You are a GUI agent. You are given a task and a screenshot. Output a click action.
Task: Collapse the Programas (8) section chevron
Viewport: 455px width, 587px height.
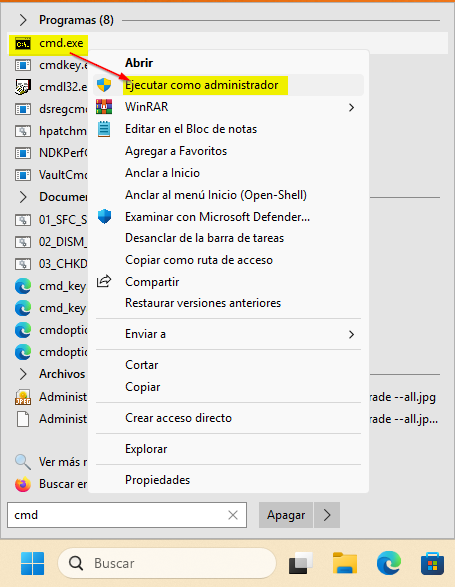(23, 20)
